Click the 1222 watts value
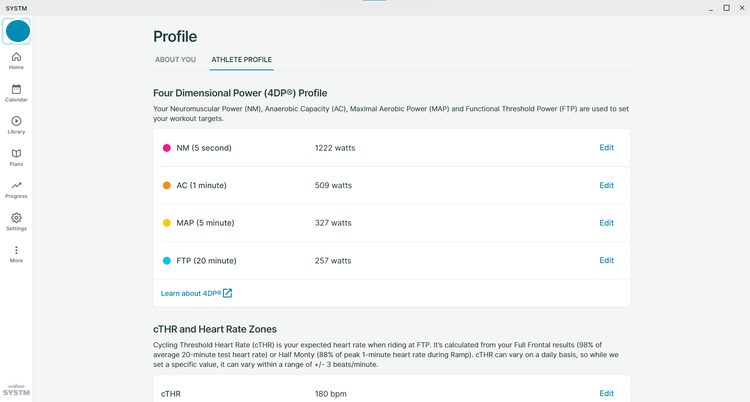Image resolution: width=750 pixels, height=402 pixels. (x=335, y=148)
